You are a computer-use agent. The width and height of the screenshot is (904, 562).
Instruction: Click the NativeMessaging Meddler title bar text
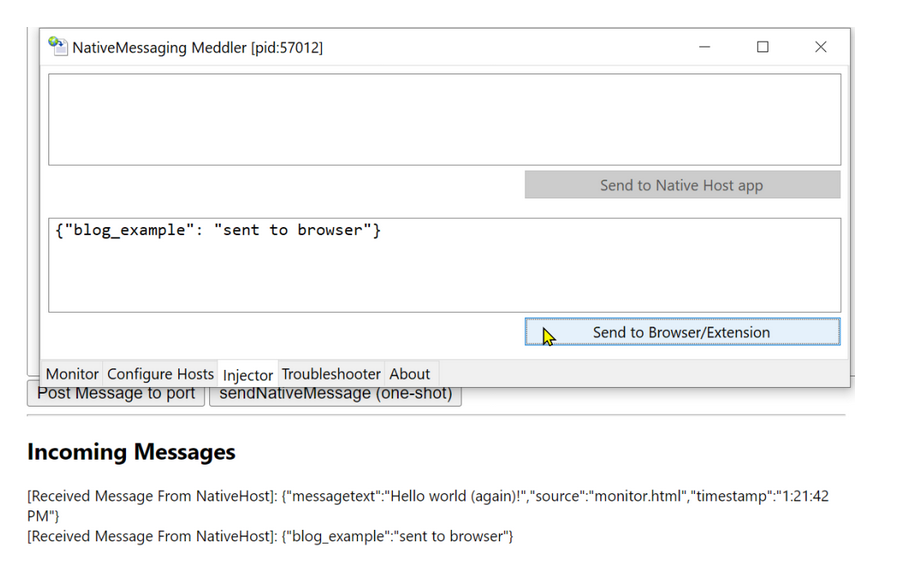point(197,47)
